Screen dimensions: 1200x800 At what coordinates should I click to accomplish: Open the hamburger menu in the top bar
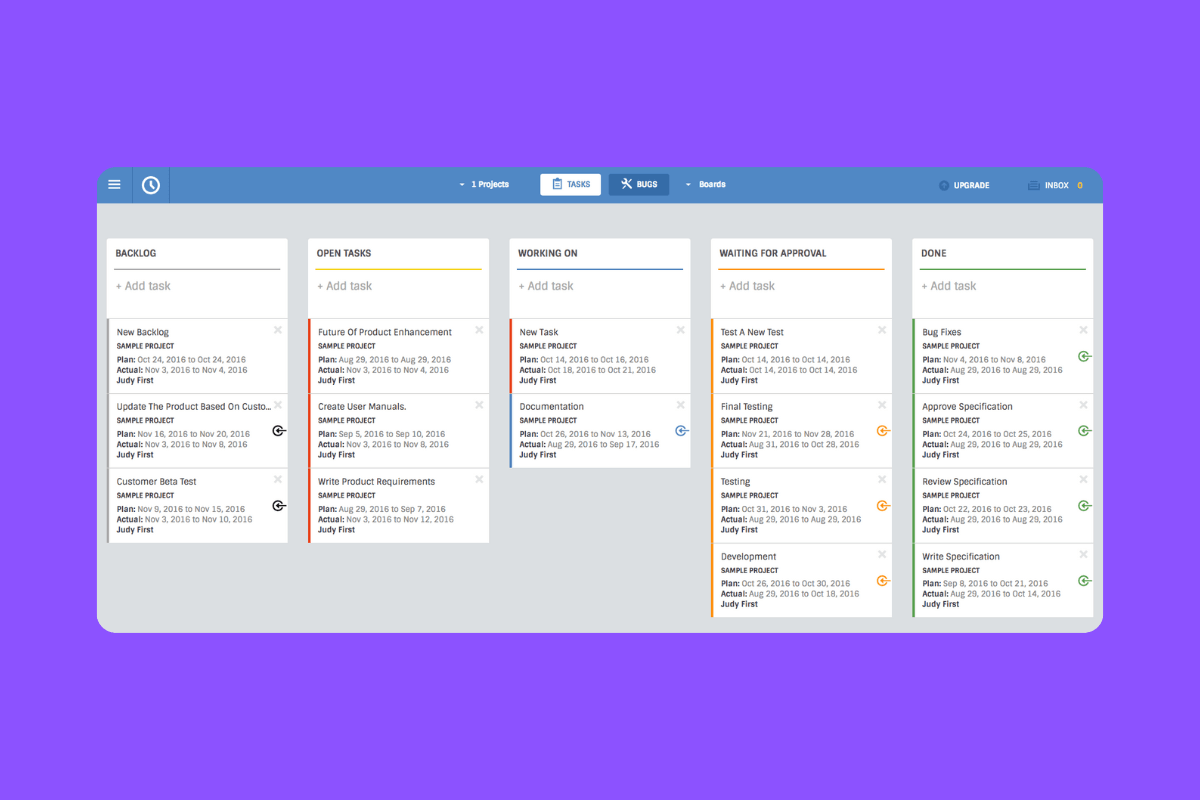114,184
